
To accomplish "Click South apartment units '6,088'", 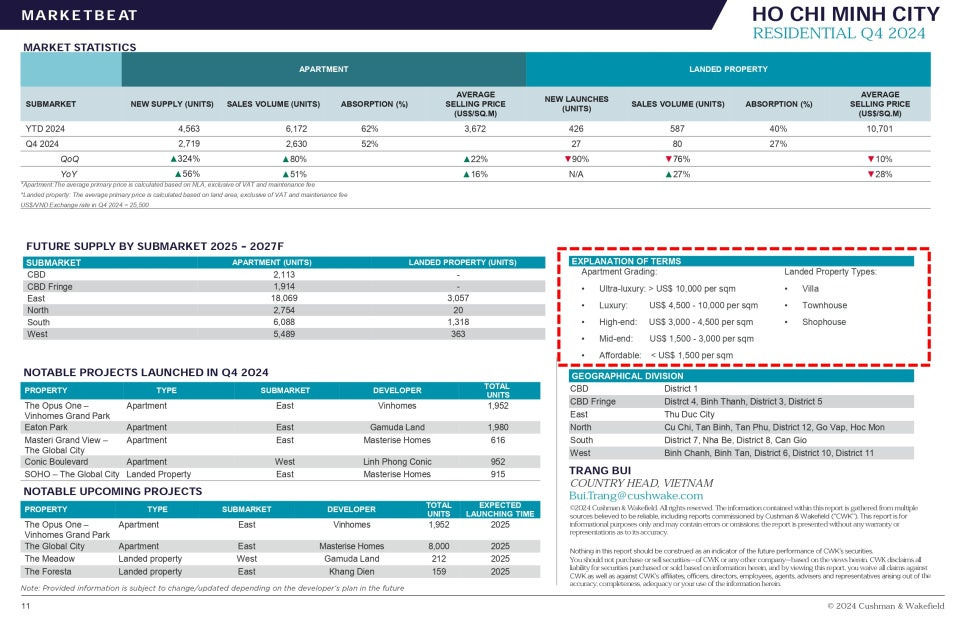I will pos(284,322).
